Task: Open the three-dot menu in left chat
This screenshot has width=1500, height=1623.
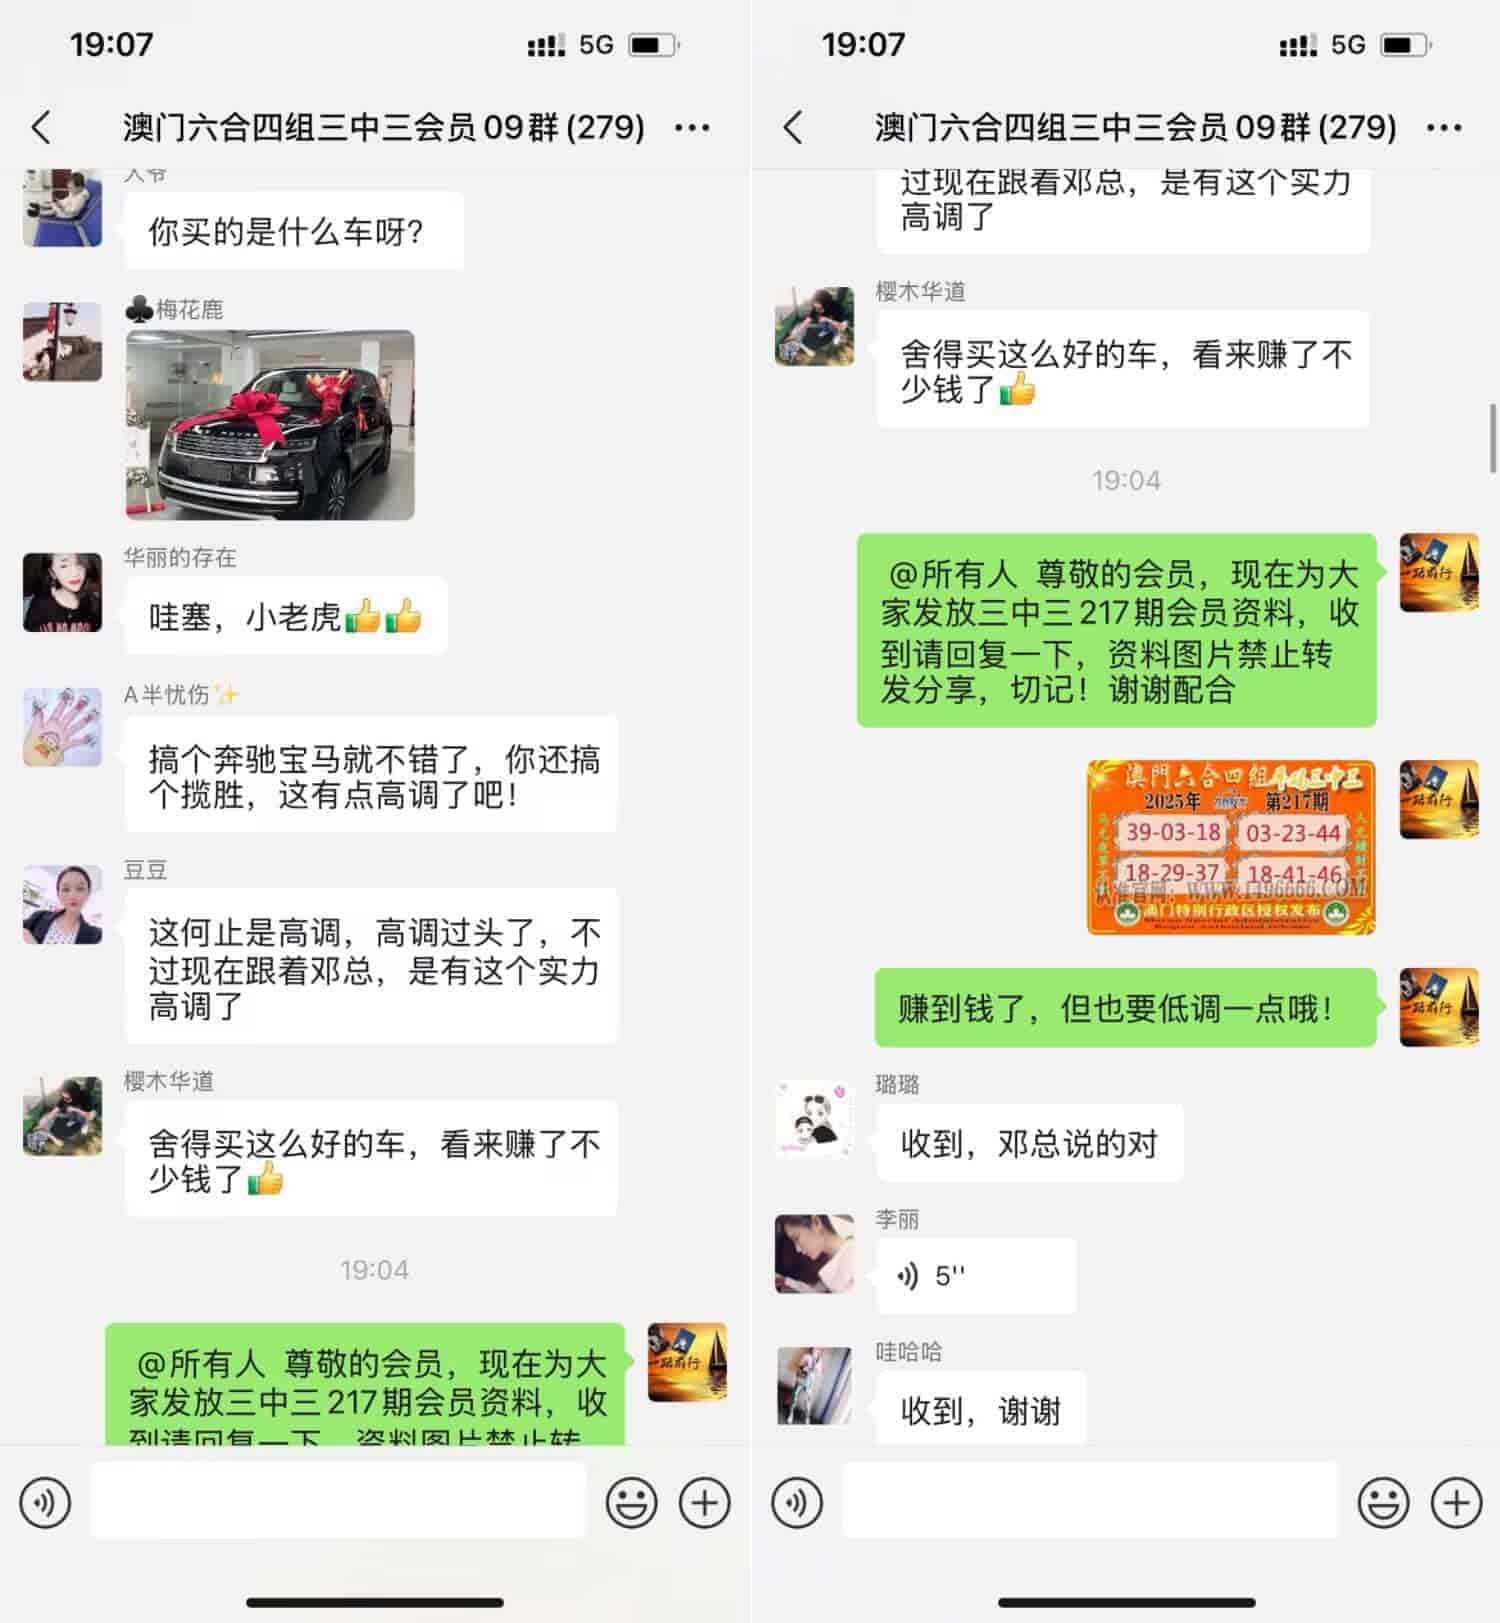Action: (692, 128)
